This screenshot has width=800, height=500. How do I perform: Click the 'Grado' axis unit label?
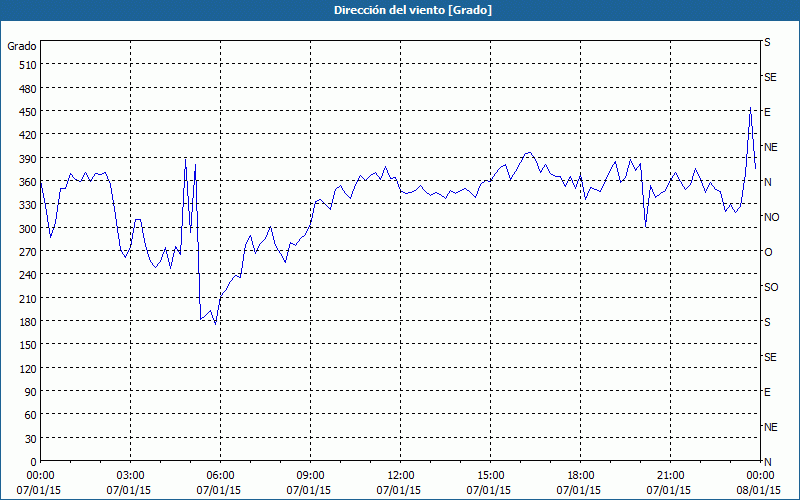[x=22, y=46]
